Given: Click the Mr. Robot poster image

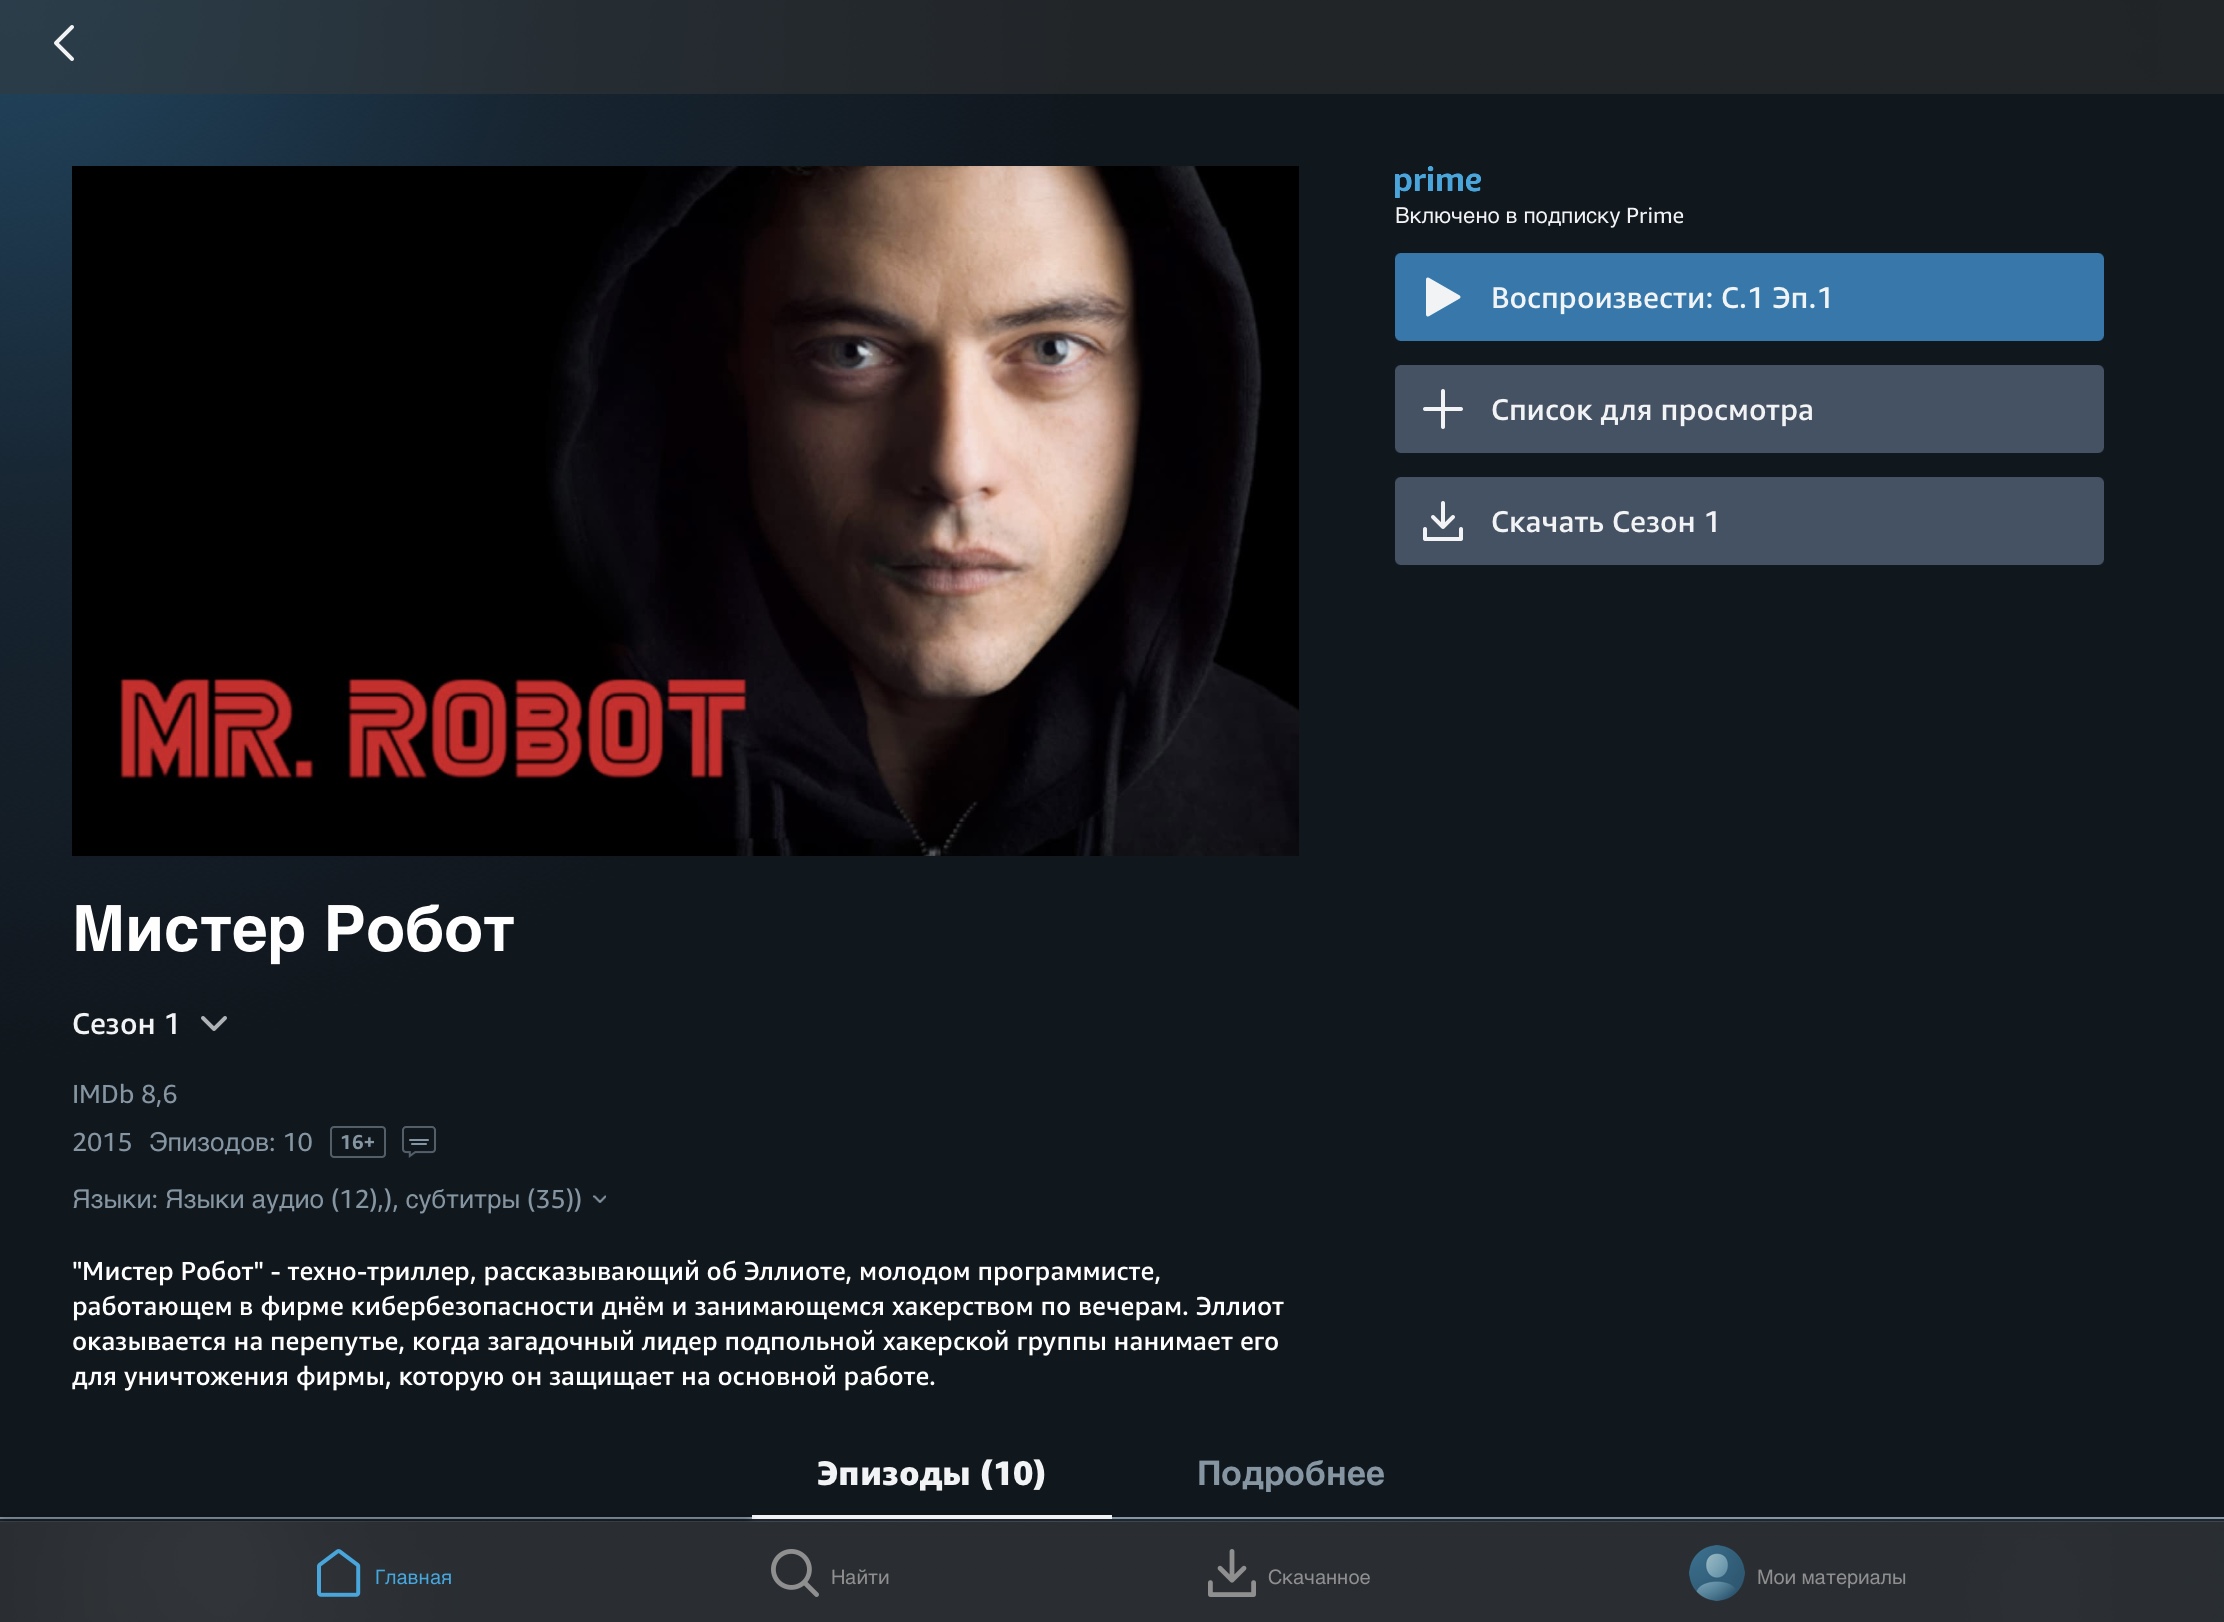Looking at the screenshot, I should pyautogui.click(x=685, y=510).
